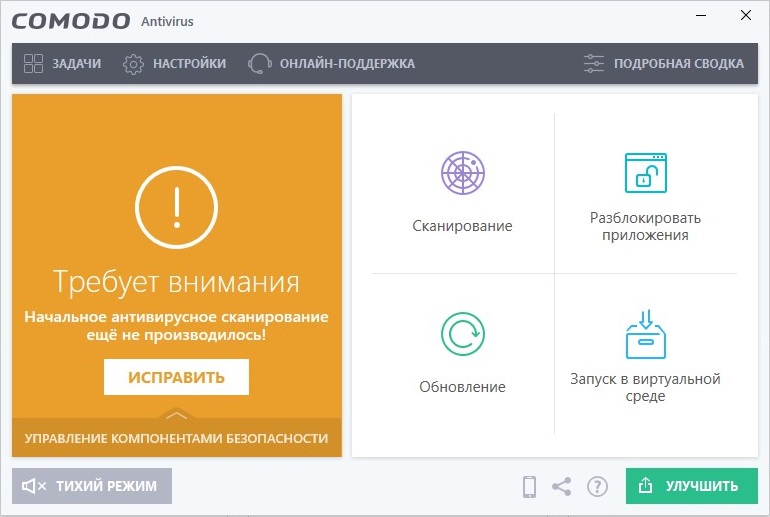Click the share icon in bottom bar
The width and height of the screenshot is (770, 517).
(562, 487)
